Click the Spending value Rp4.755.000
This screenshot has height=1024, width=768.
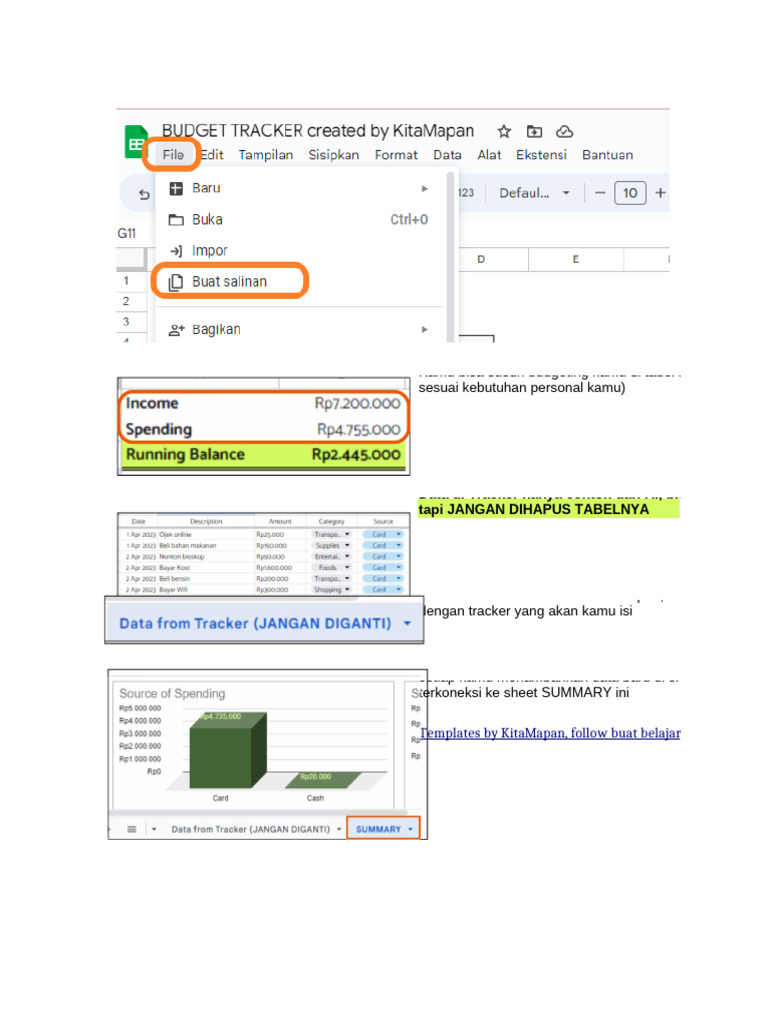359,430
